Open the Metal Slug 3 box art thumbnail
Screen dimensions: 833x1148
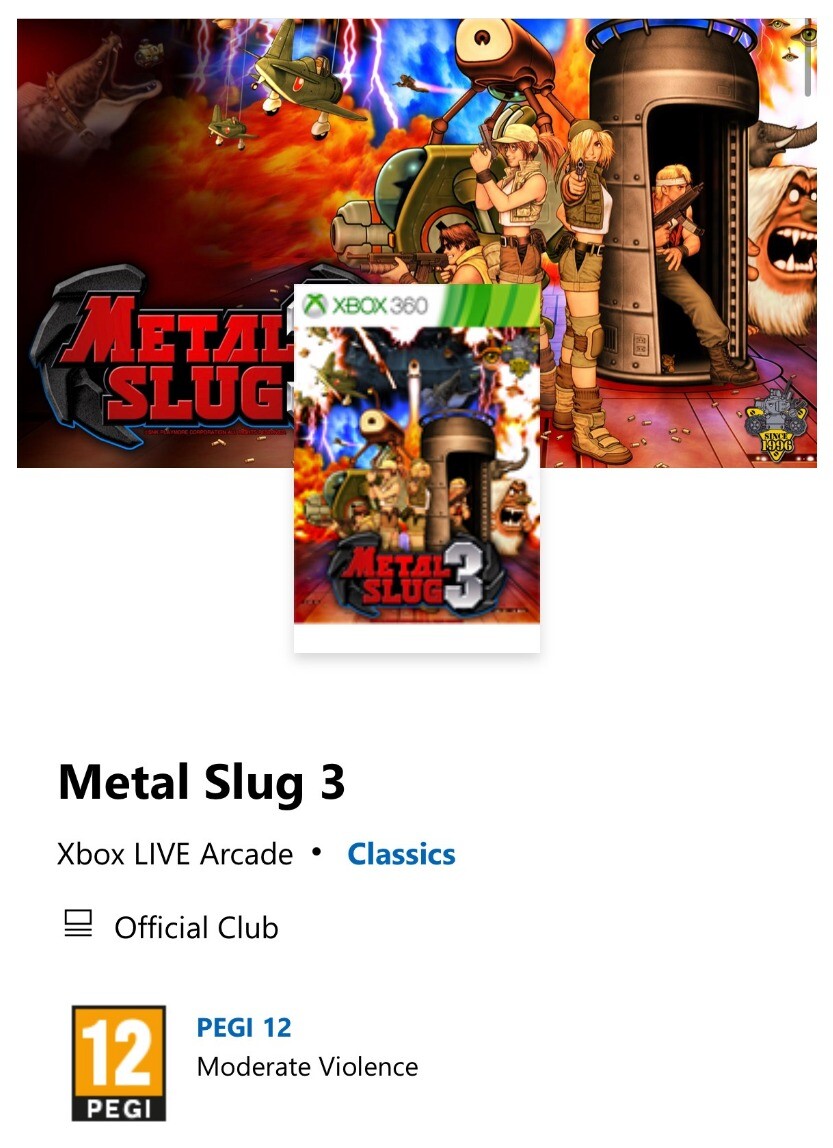(x=416, y=467)
